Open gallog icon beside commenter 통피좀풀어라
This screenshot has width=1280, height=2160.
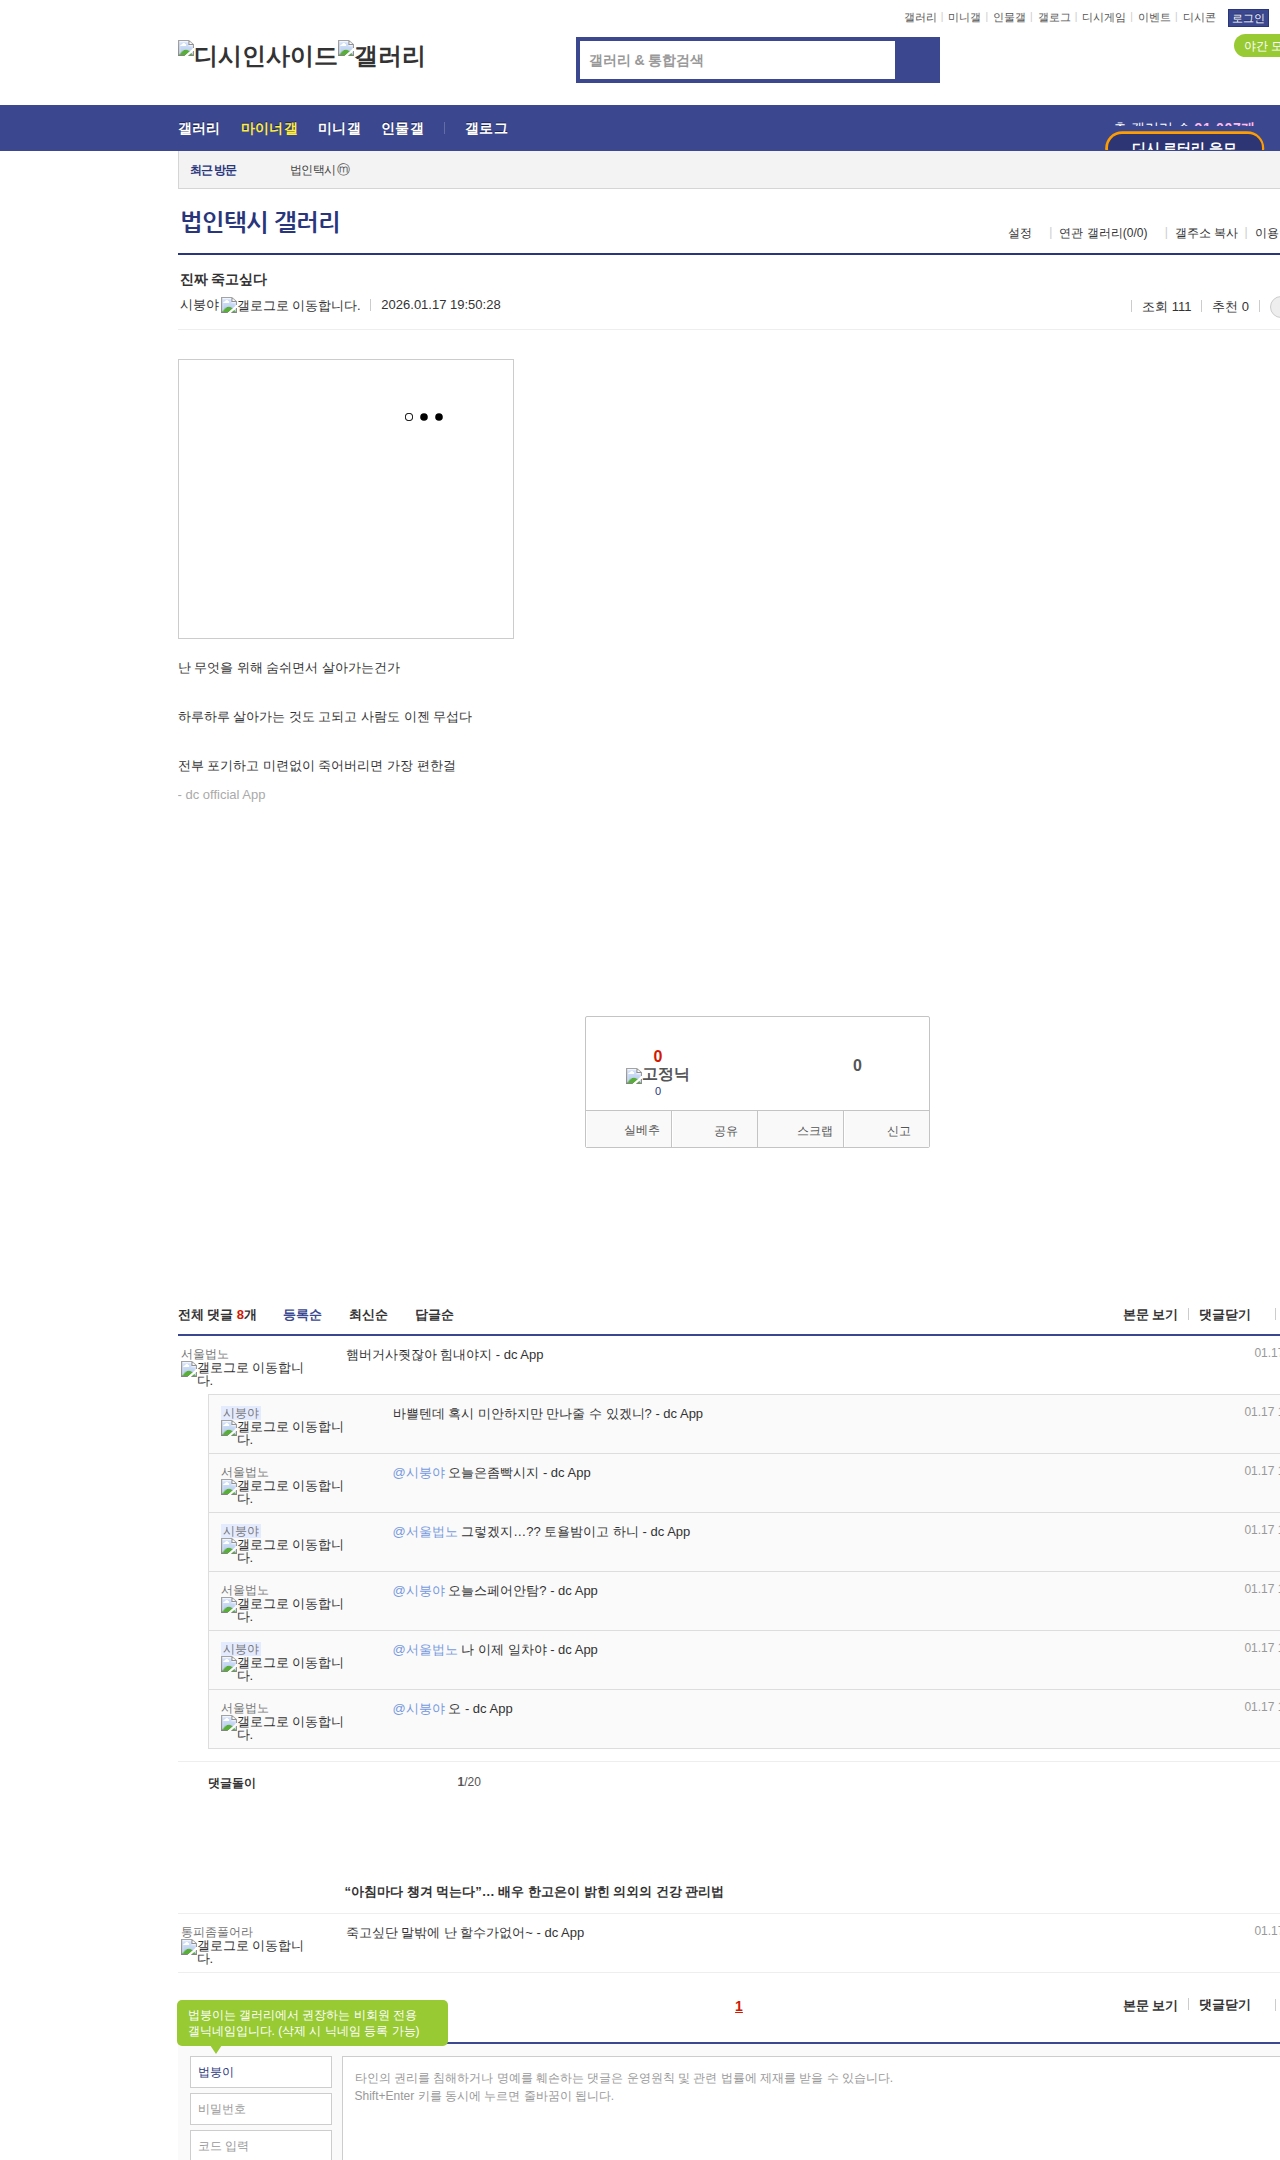click(x=242, y=1952)
